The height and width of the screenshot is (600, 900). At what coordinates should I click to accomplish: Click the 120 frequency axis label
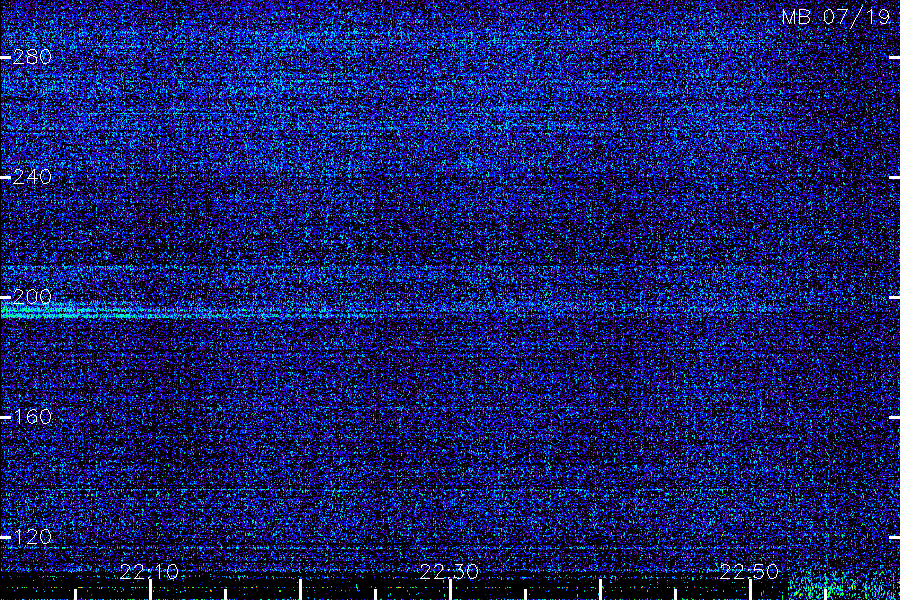(x=32, y=537)
